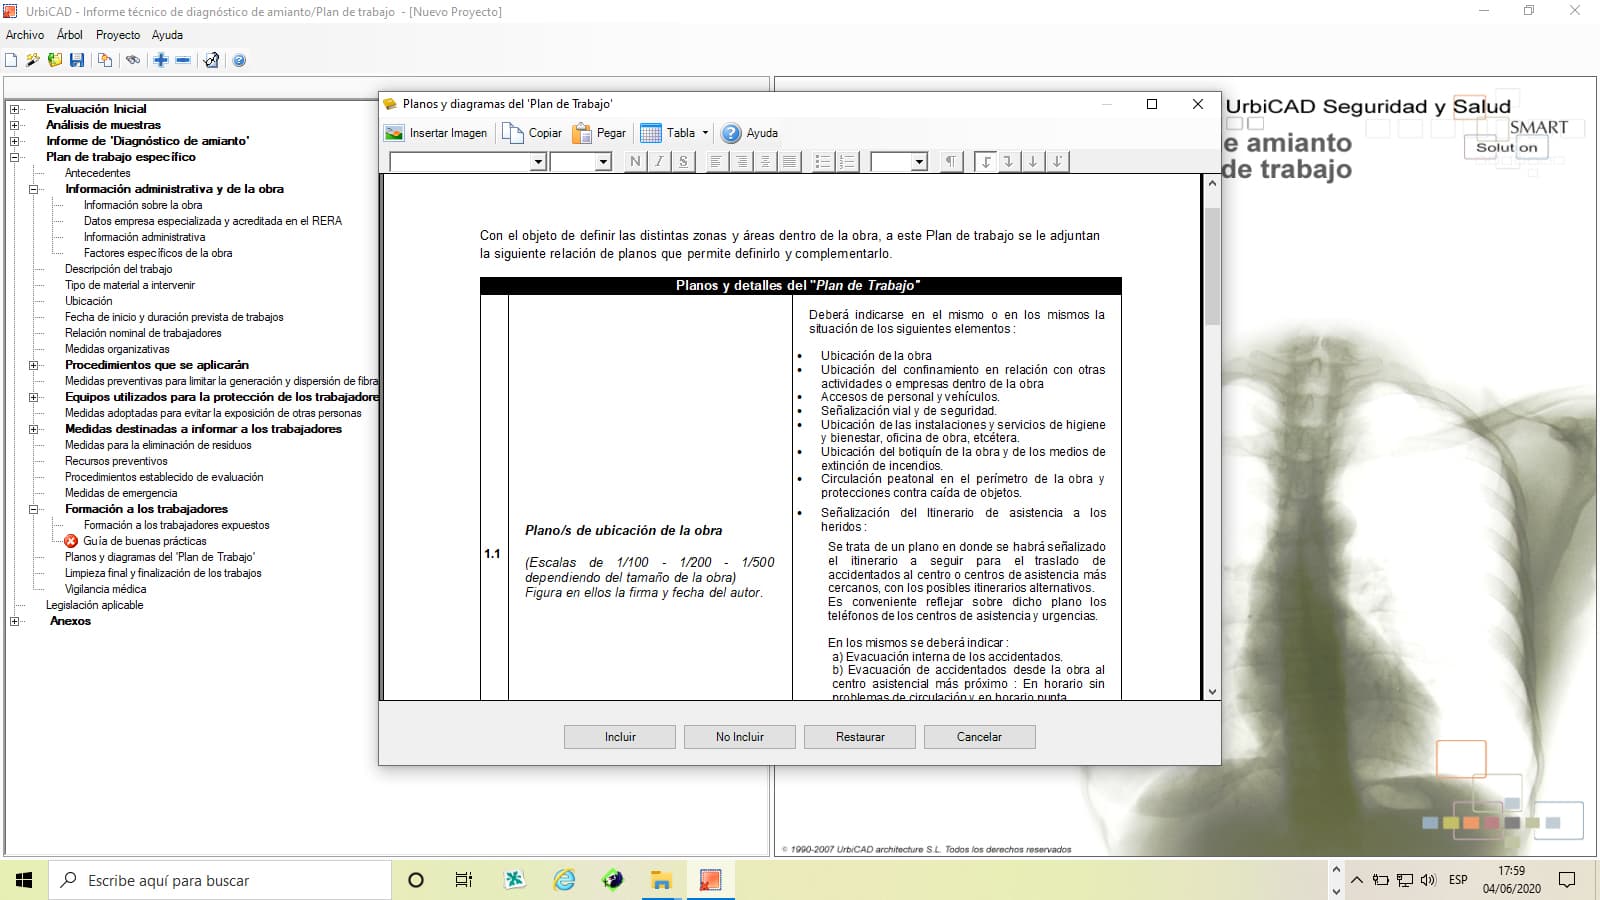The image size is (1600, 900).
Task: Open the Archivo menu
Action: 25,35
